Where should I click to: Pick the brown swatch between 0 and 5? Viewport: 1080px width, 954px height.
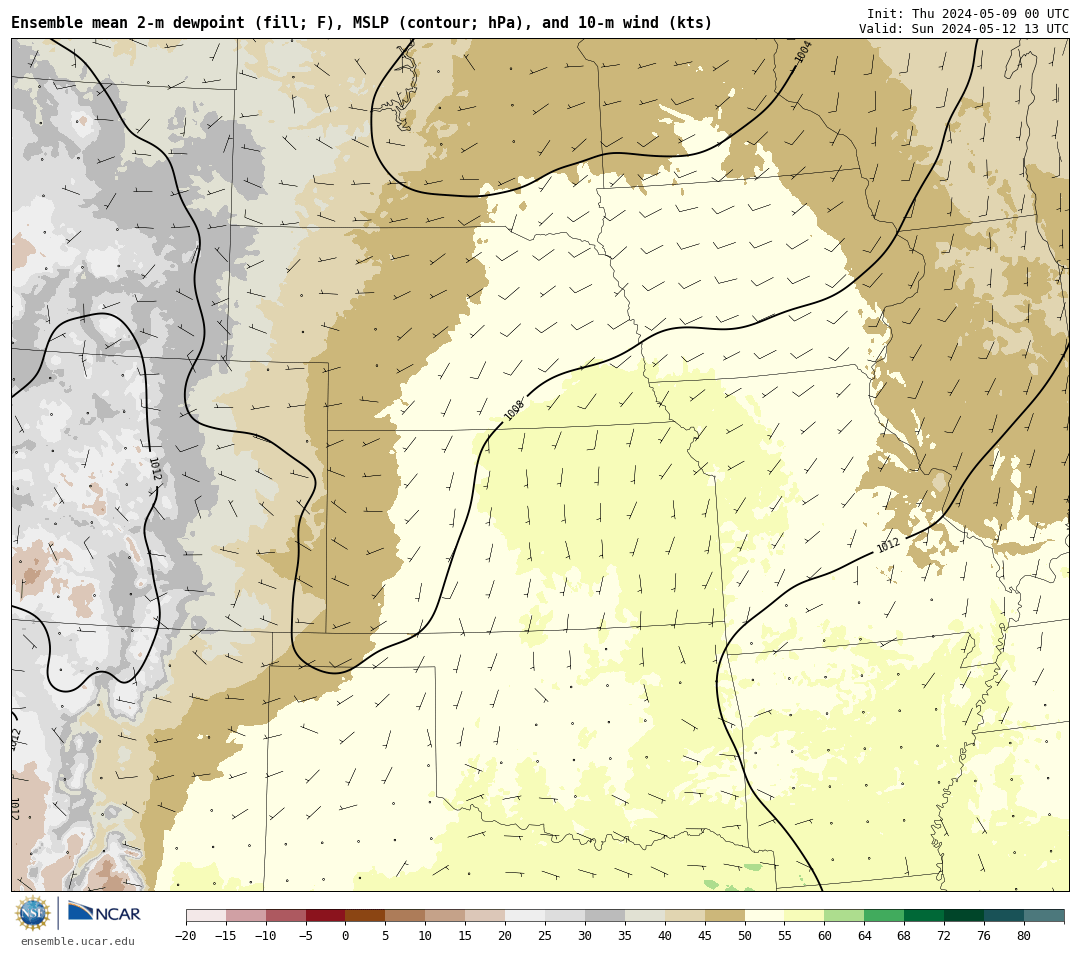(x=366, y=916)
